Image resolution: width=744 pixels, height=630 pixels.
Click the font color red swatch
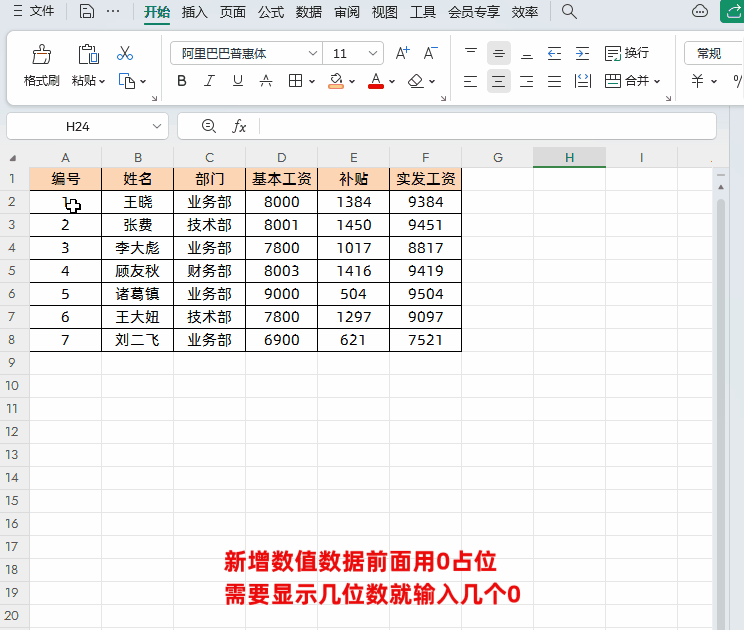tap(376, 86)
